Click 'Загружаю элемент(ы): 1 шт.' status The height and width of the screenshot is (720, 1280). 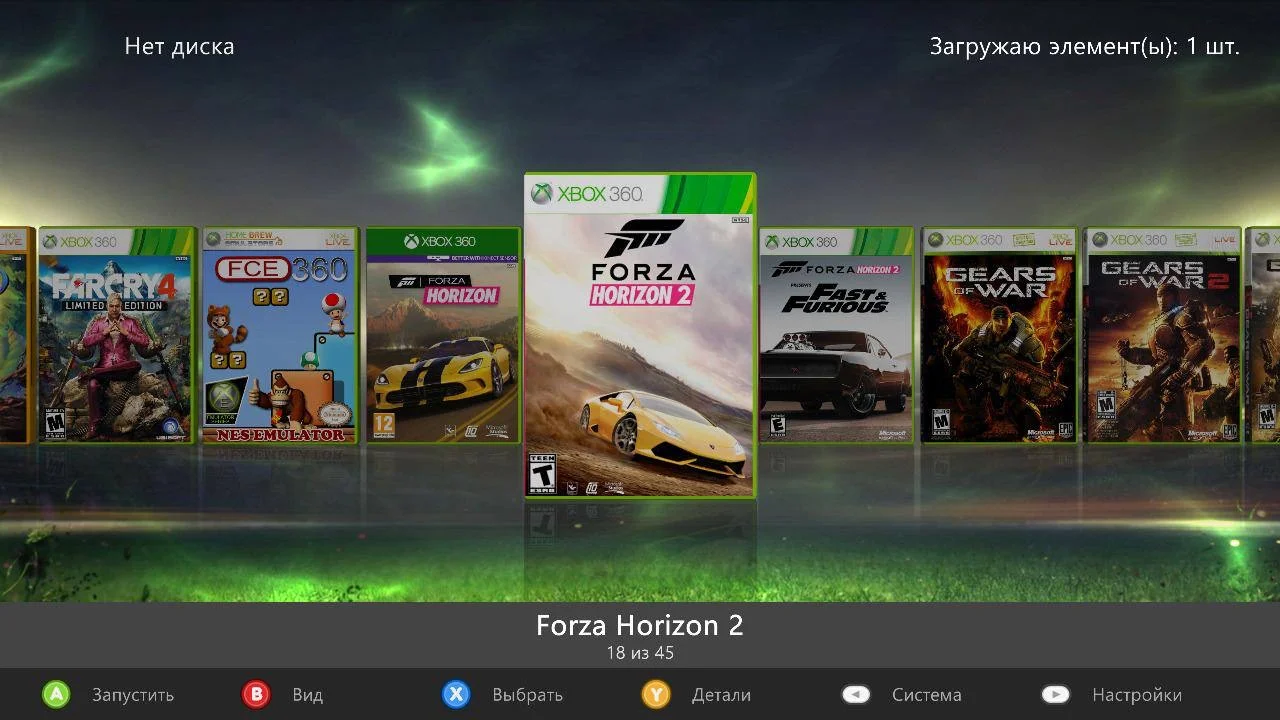point(1085,47)
